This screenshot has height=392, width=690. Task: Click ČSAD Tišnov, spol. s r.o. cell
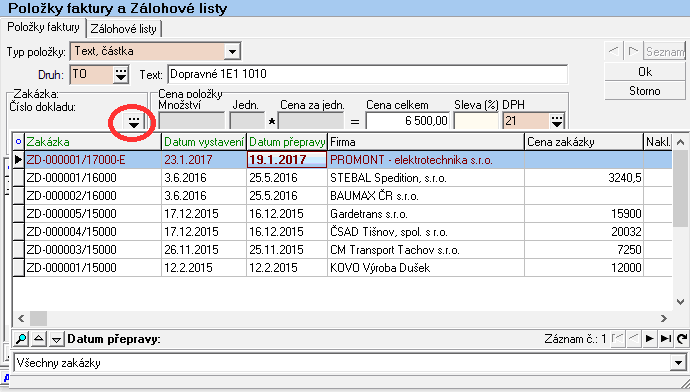(426, 232)
